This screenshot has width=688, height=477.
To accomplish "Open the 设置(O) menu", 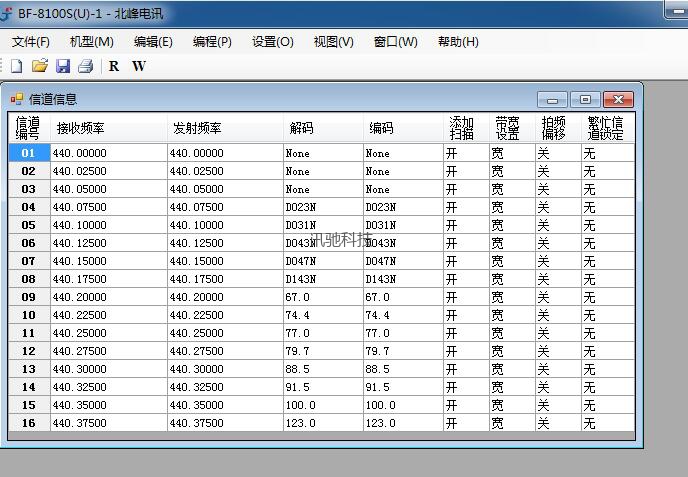I will pos(273,42).
